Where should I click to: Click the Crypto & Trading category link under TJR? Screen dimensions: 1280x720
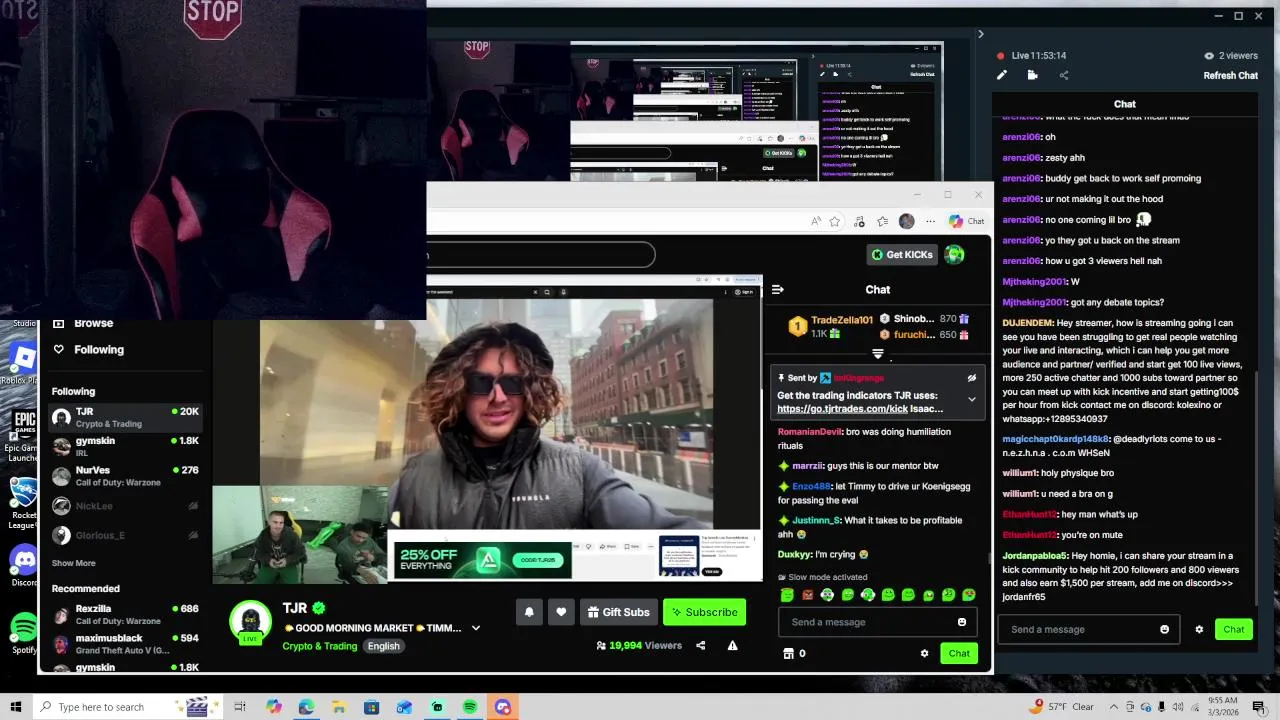tap(319, 646)
